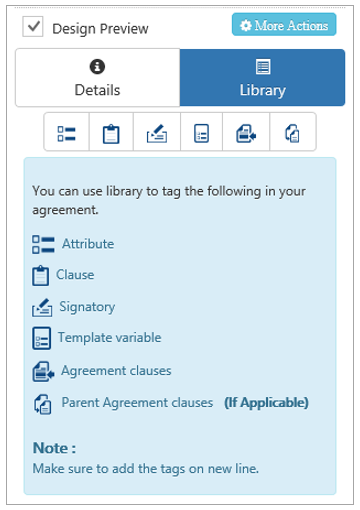The height and width of the screenshot is (510, 360).
Task: Click the Clause link in the list
Action: [x=75, y=275]
